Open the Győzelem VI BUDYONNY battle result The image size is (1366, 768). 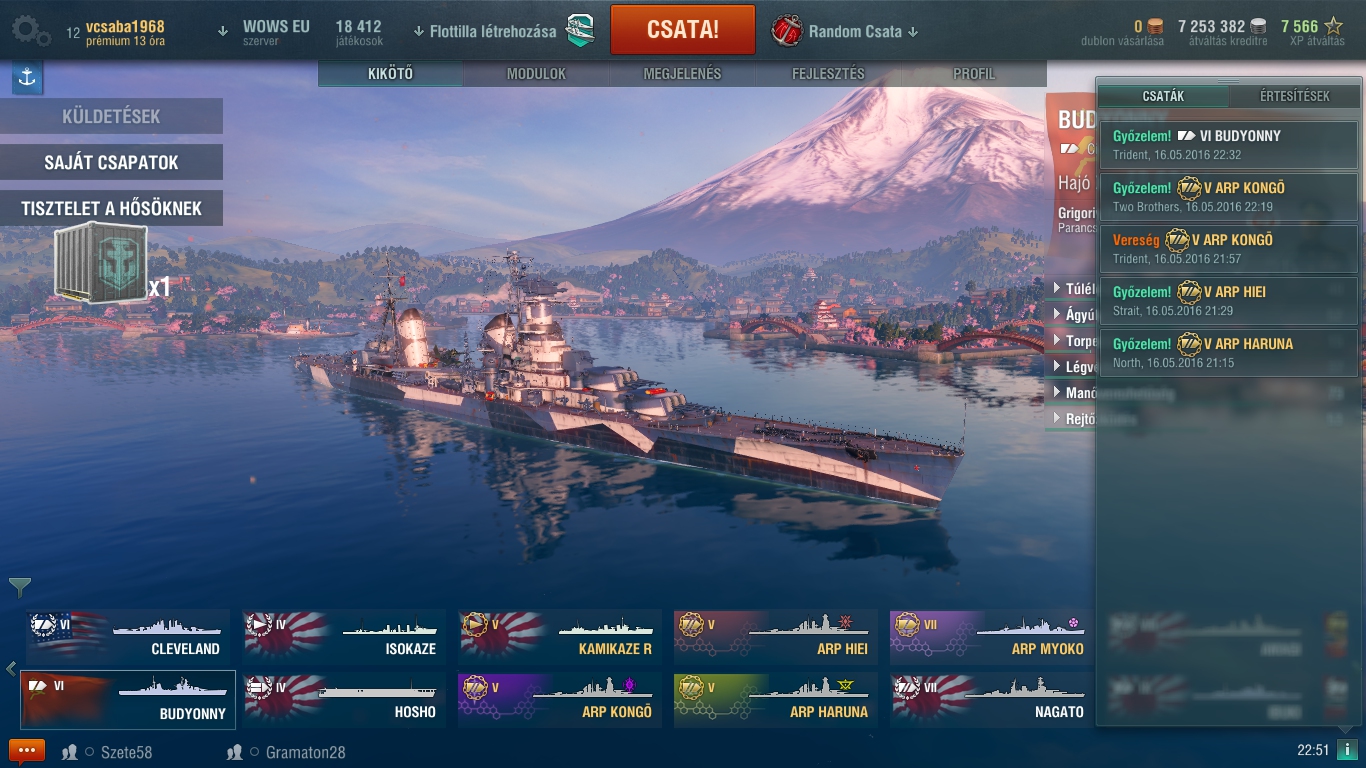(1229, 145)
